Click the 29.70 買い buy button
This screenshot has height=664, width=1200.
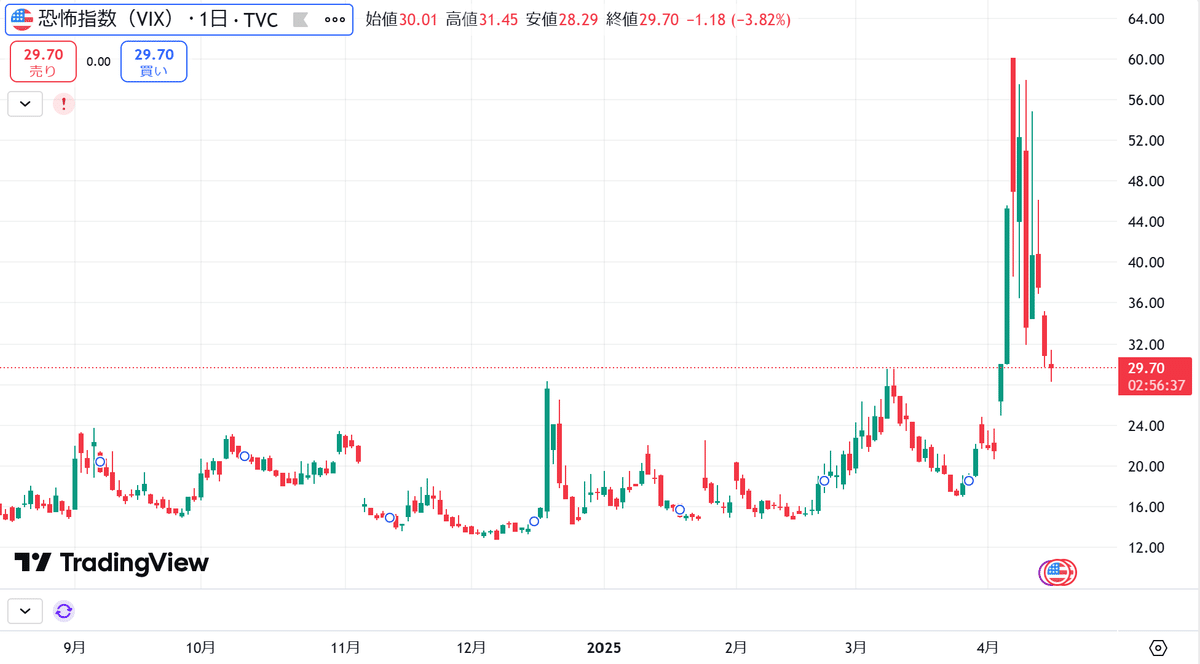pos(154,62)
